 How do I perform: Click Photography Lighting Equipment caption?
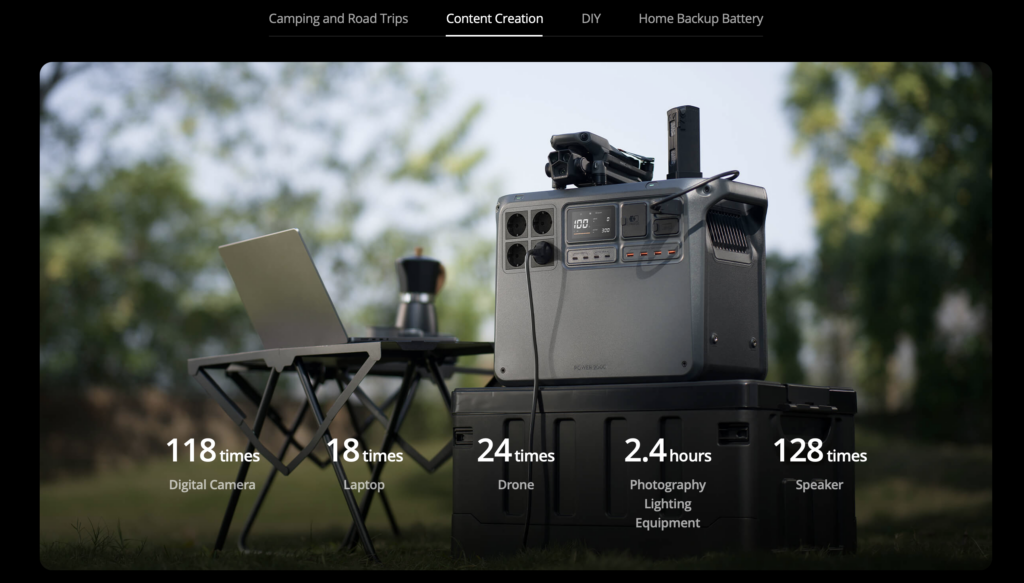point(667,504)
